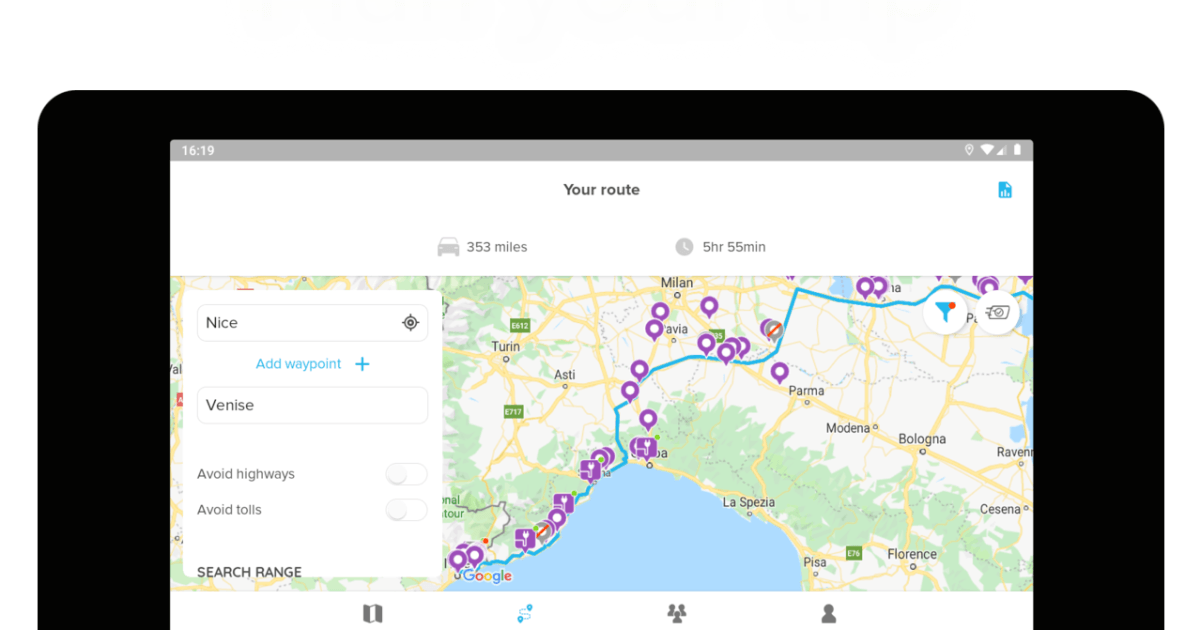The image size is (1200, 630).
Task: Click the payment card map button
Action: tap(997, 313)
